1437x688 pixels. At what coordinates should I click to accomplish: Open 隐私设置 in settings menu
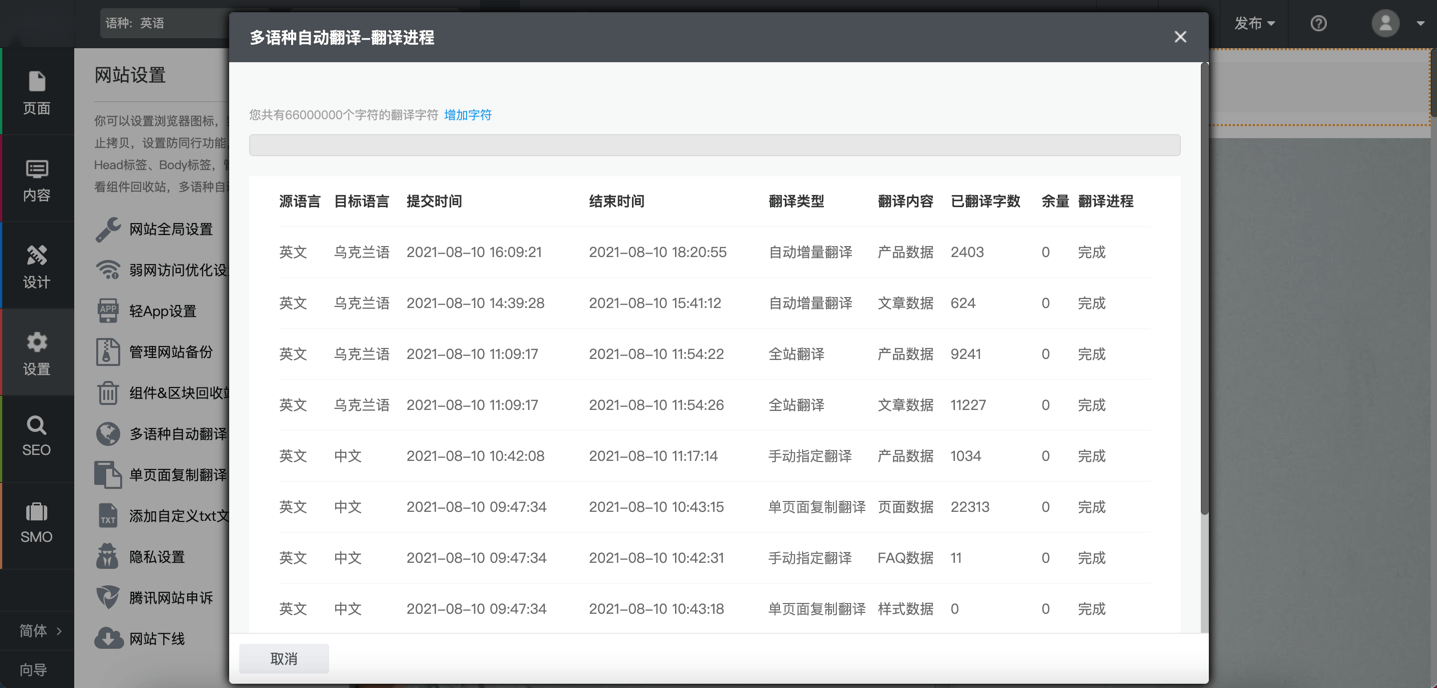pyautogui.click(x=157, y=557)
